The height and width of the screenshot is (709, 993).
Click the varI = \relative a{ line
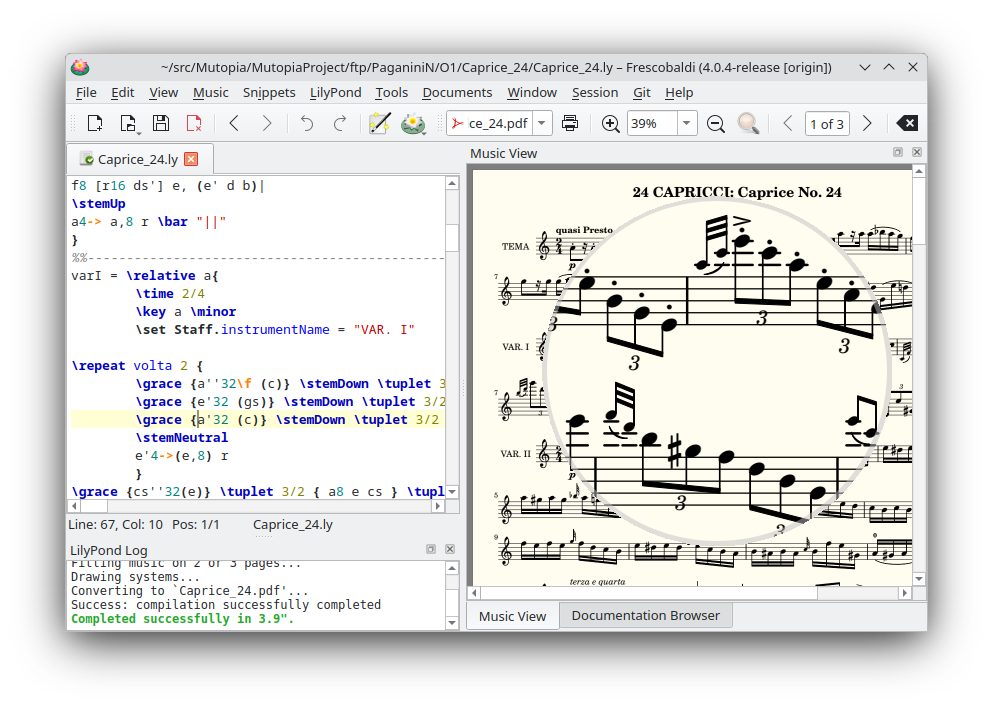point(144,276)
